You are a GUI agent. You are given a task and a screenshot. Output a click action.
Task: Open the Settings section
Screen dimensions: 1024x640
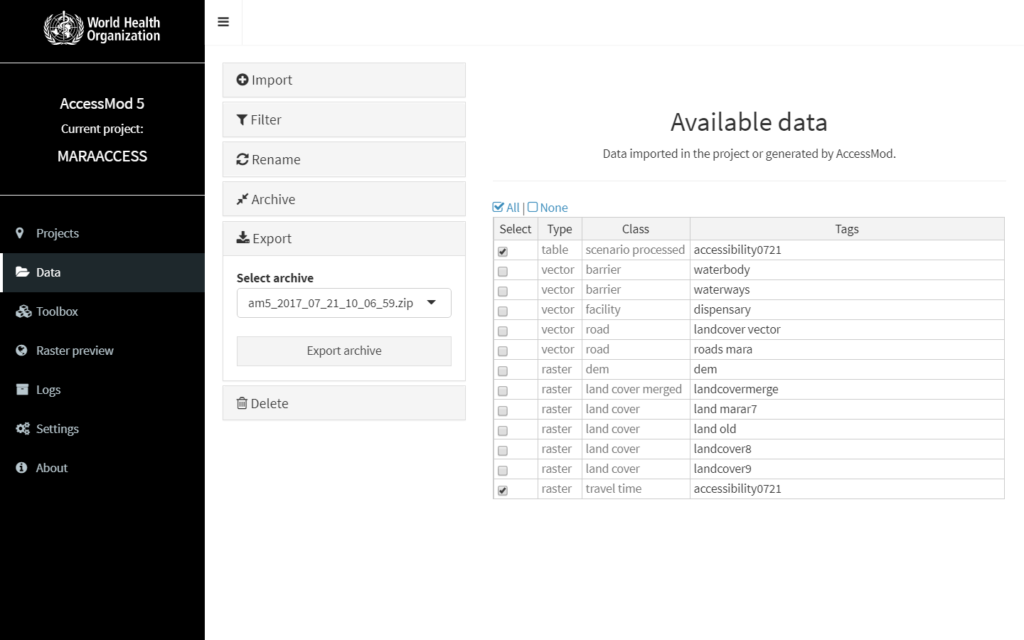(56, 428)
